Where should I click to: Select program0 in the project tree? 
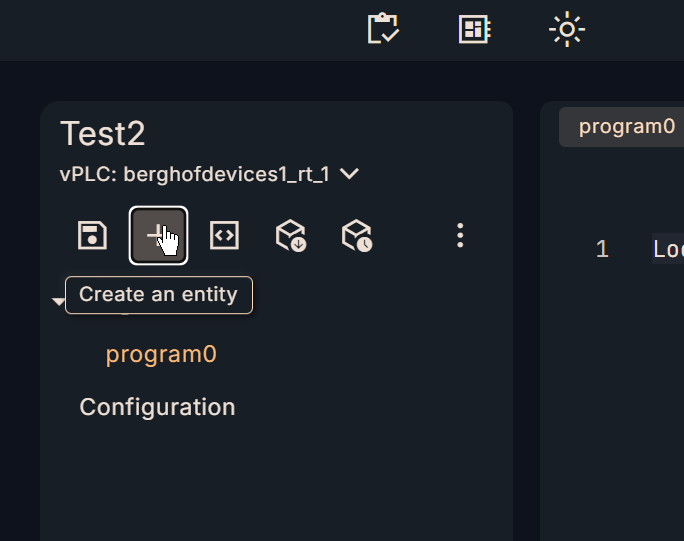click(161, 354)
